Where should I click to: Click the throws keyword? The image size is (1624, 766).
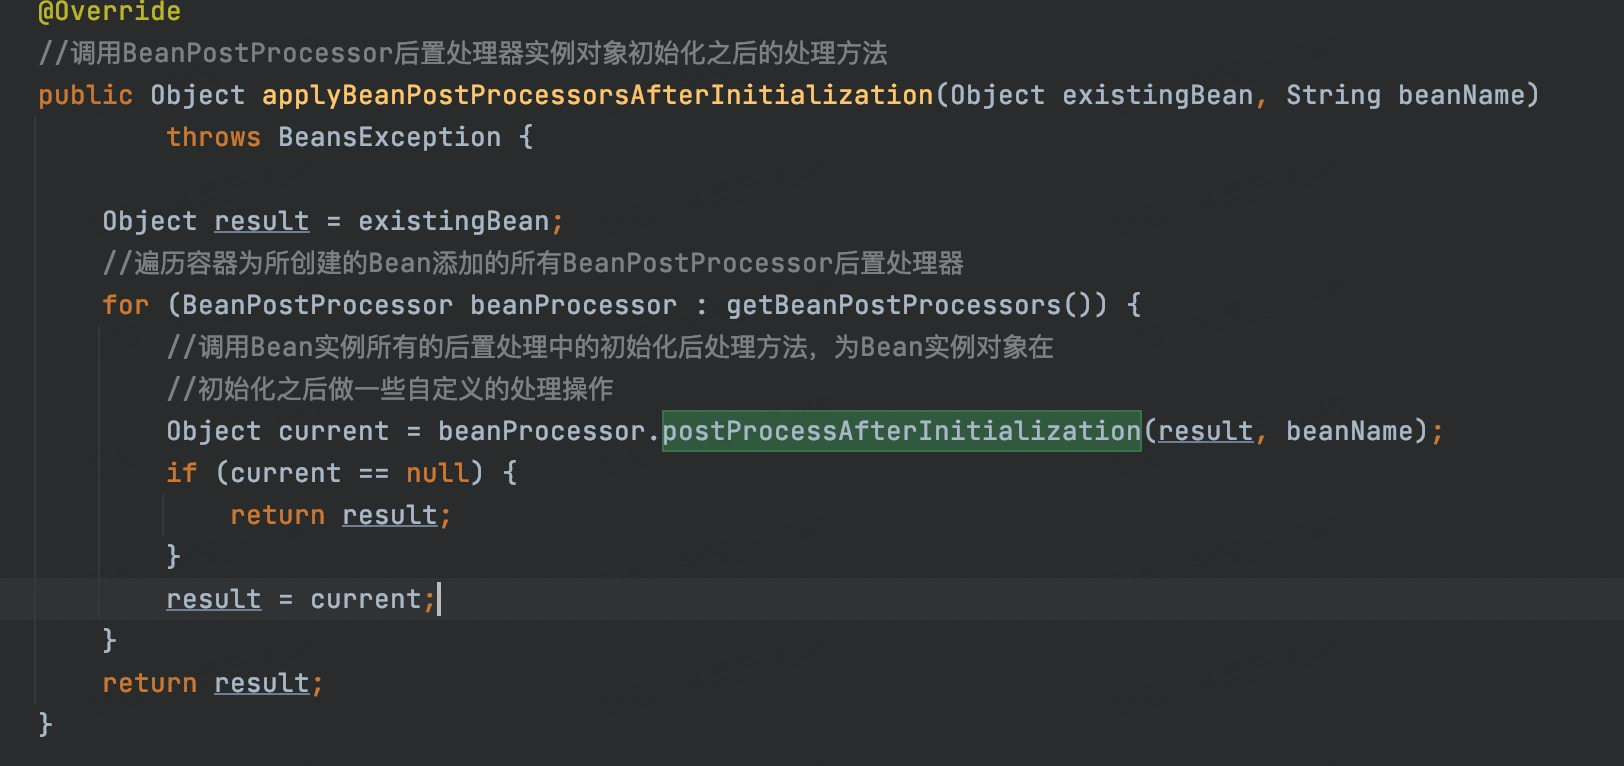(x=213, y=137)
